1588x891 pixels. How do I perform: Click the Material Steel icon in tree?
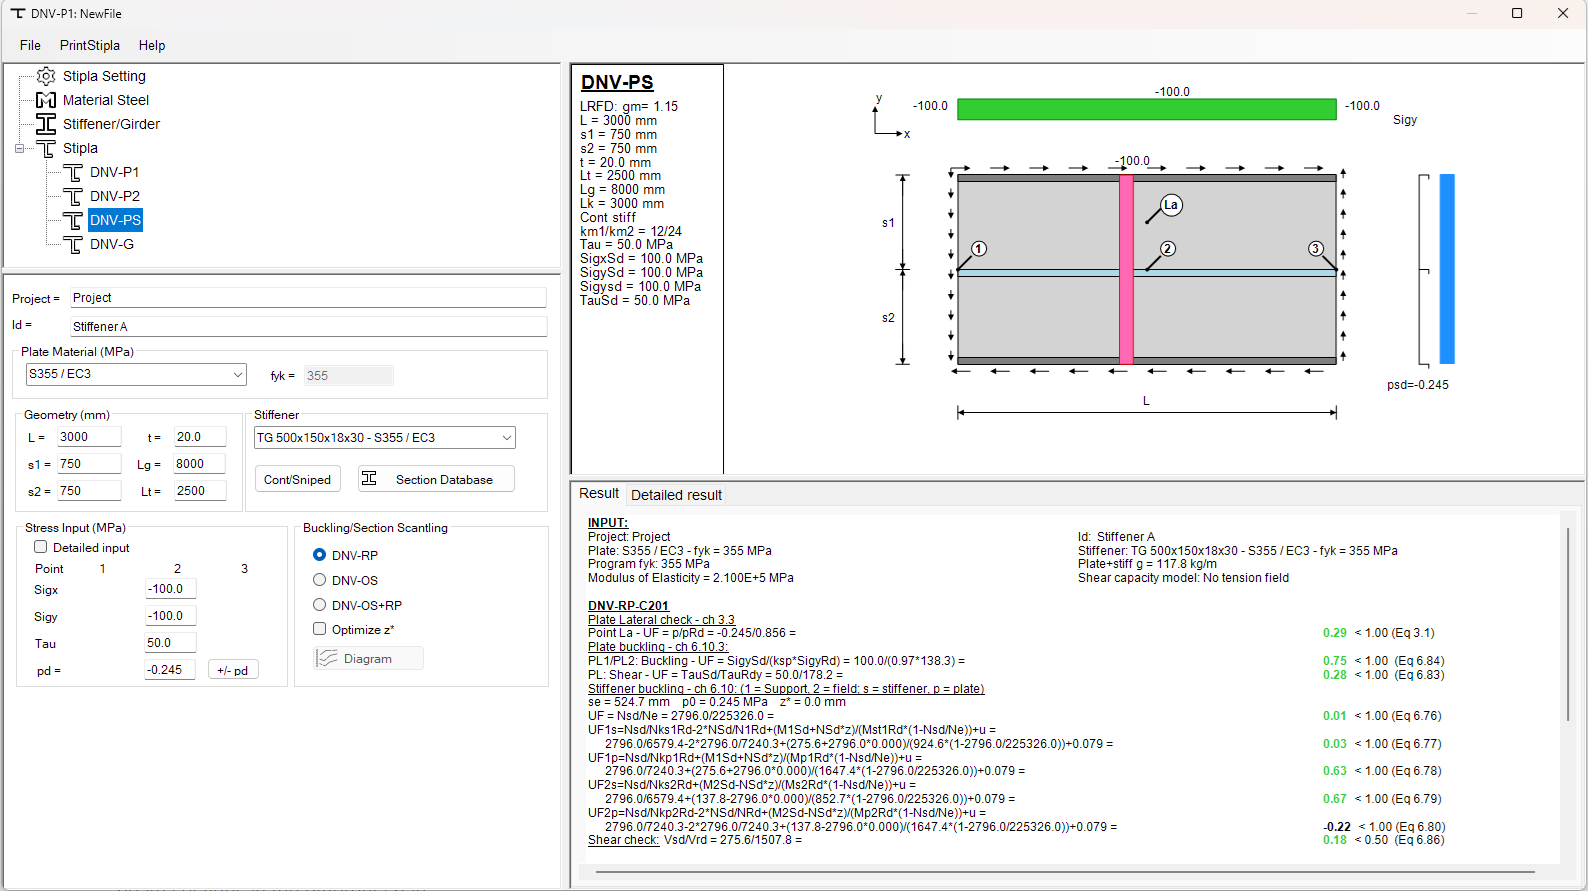[x=46, y=100]
